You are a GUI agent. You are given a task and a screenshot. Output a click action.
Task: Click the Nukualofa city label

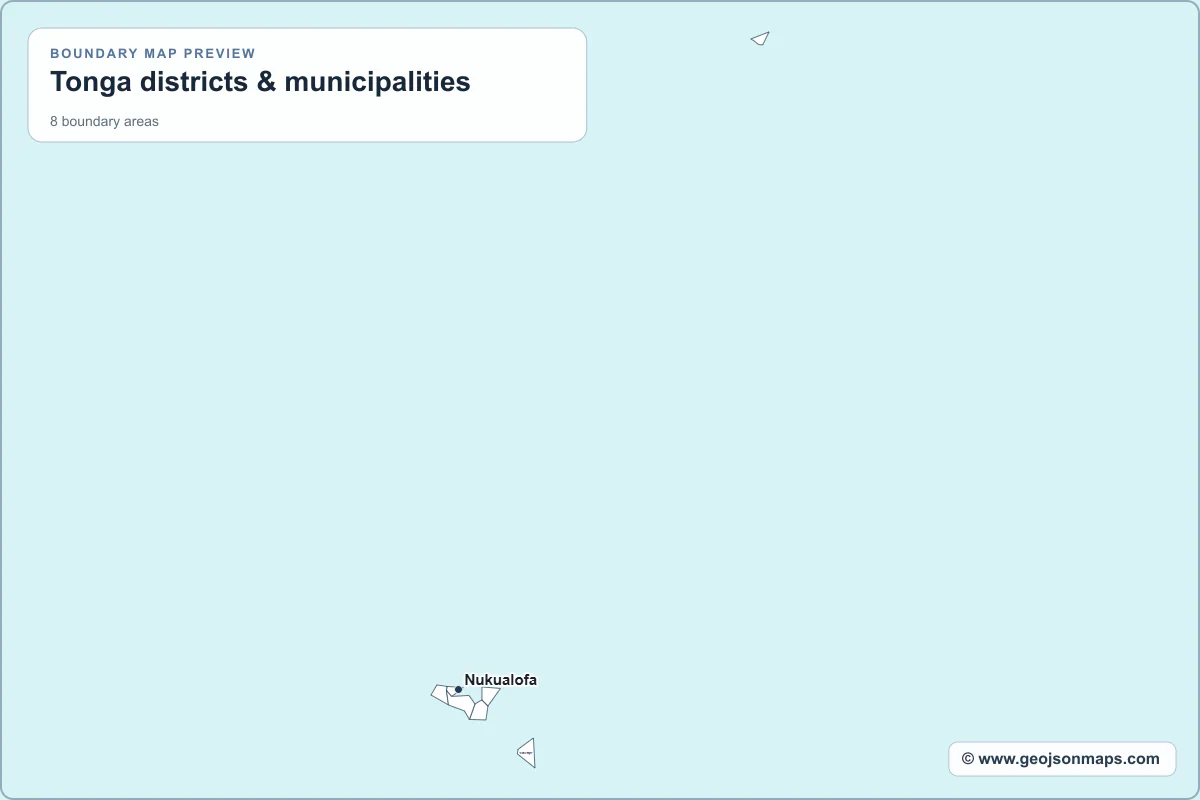click(x=500, y=680)
